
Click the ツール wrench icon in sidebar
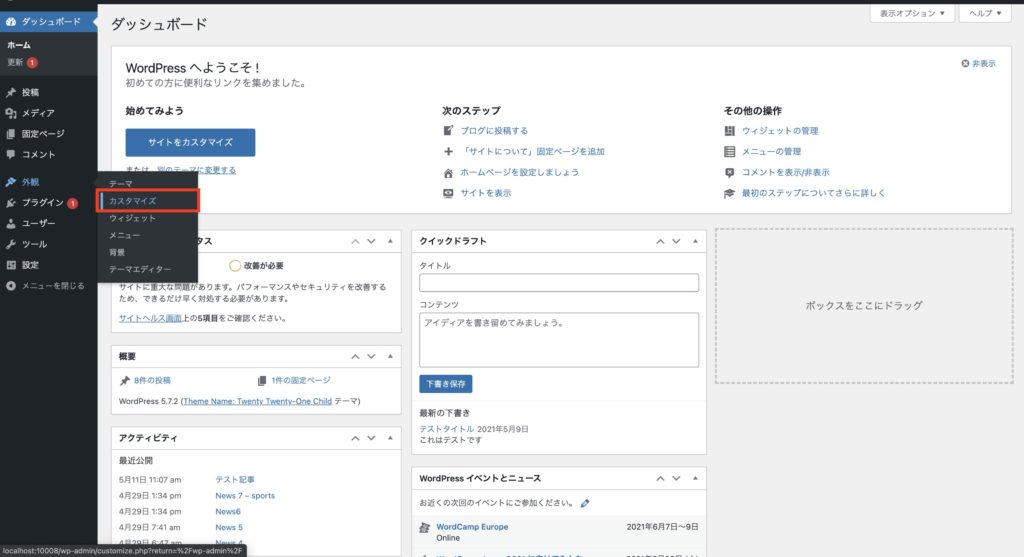pos(11,244)
